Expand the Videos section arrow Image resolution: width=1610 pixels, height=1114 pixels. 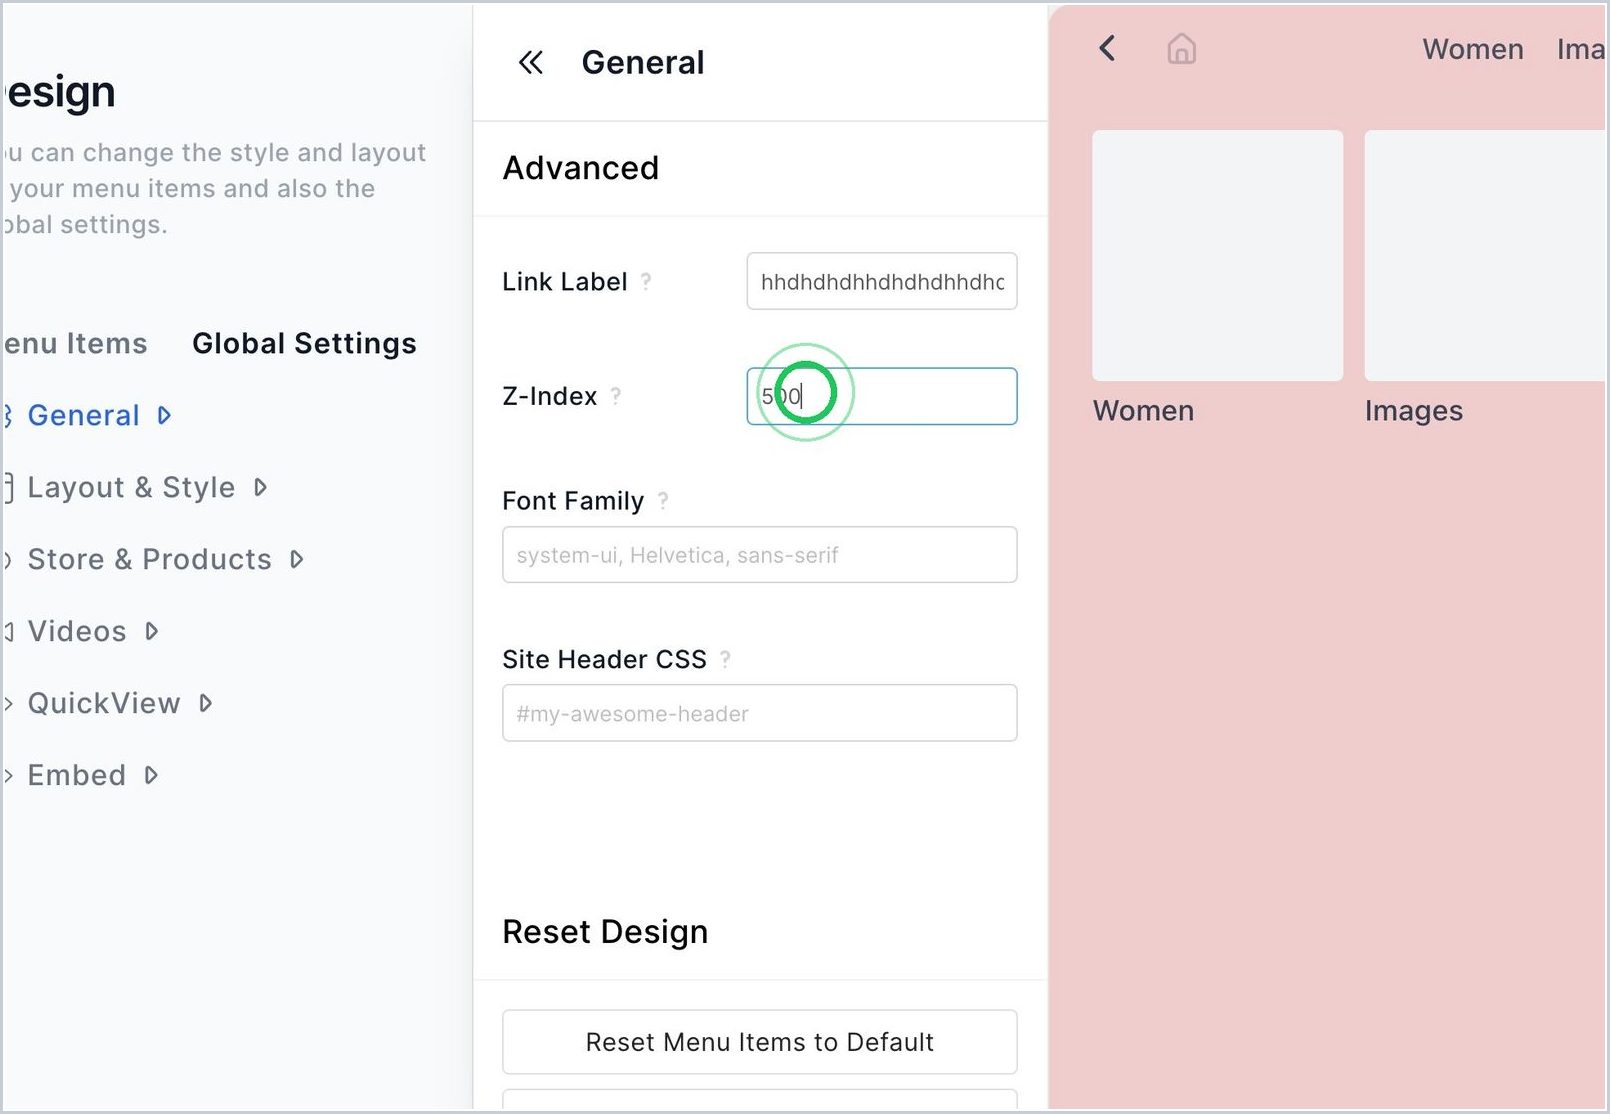pos(152,631)
